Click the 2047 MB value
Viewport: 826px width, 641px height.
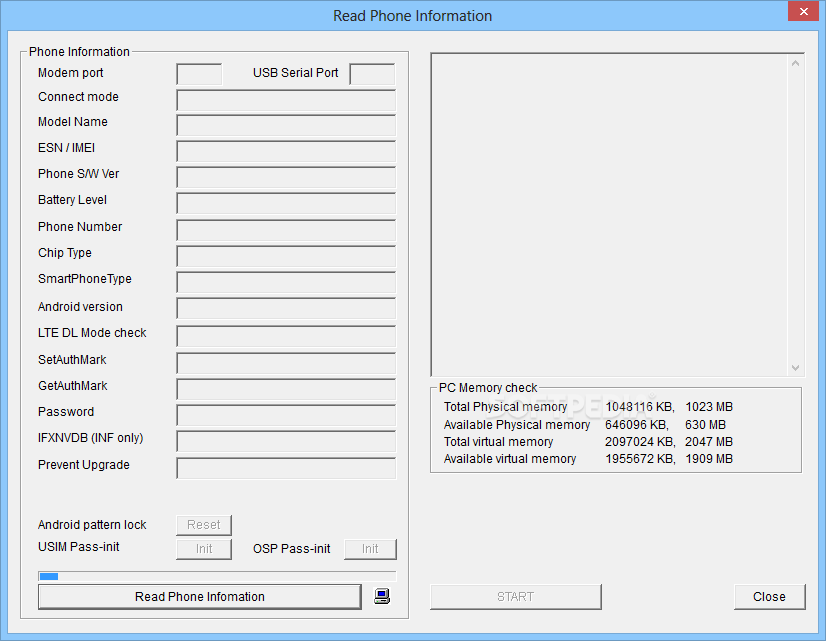[709, 442]
